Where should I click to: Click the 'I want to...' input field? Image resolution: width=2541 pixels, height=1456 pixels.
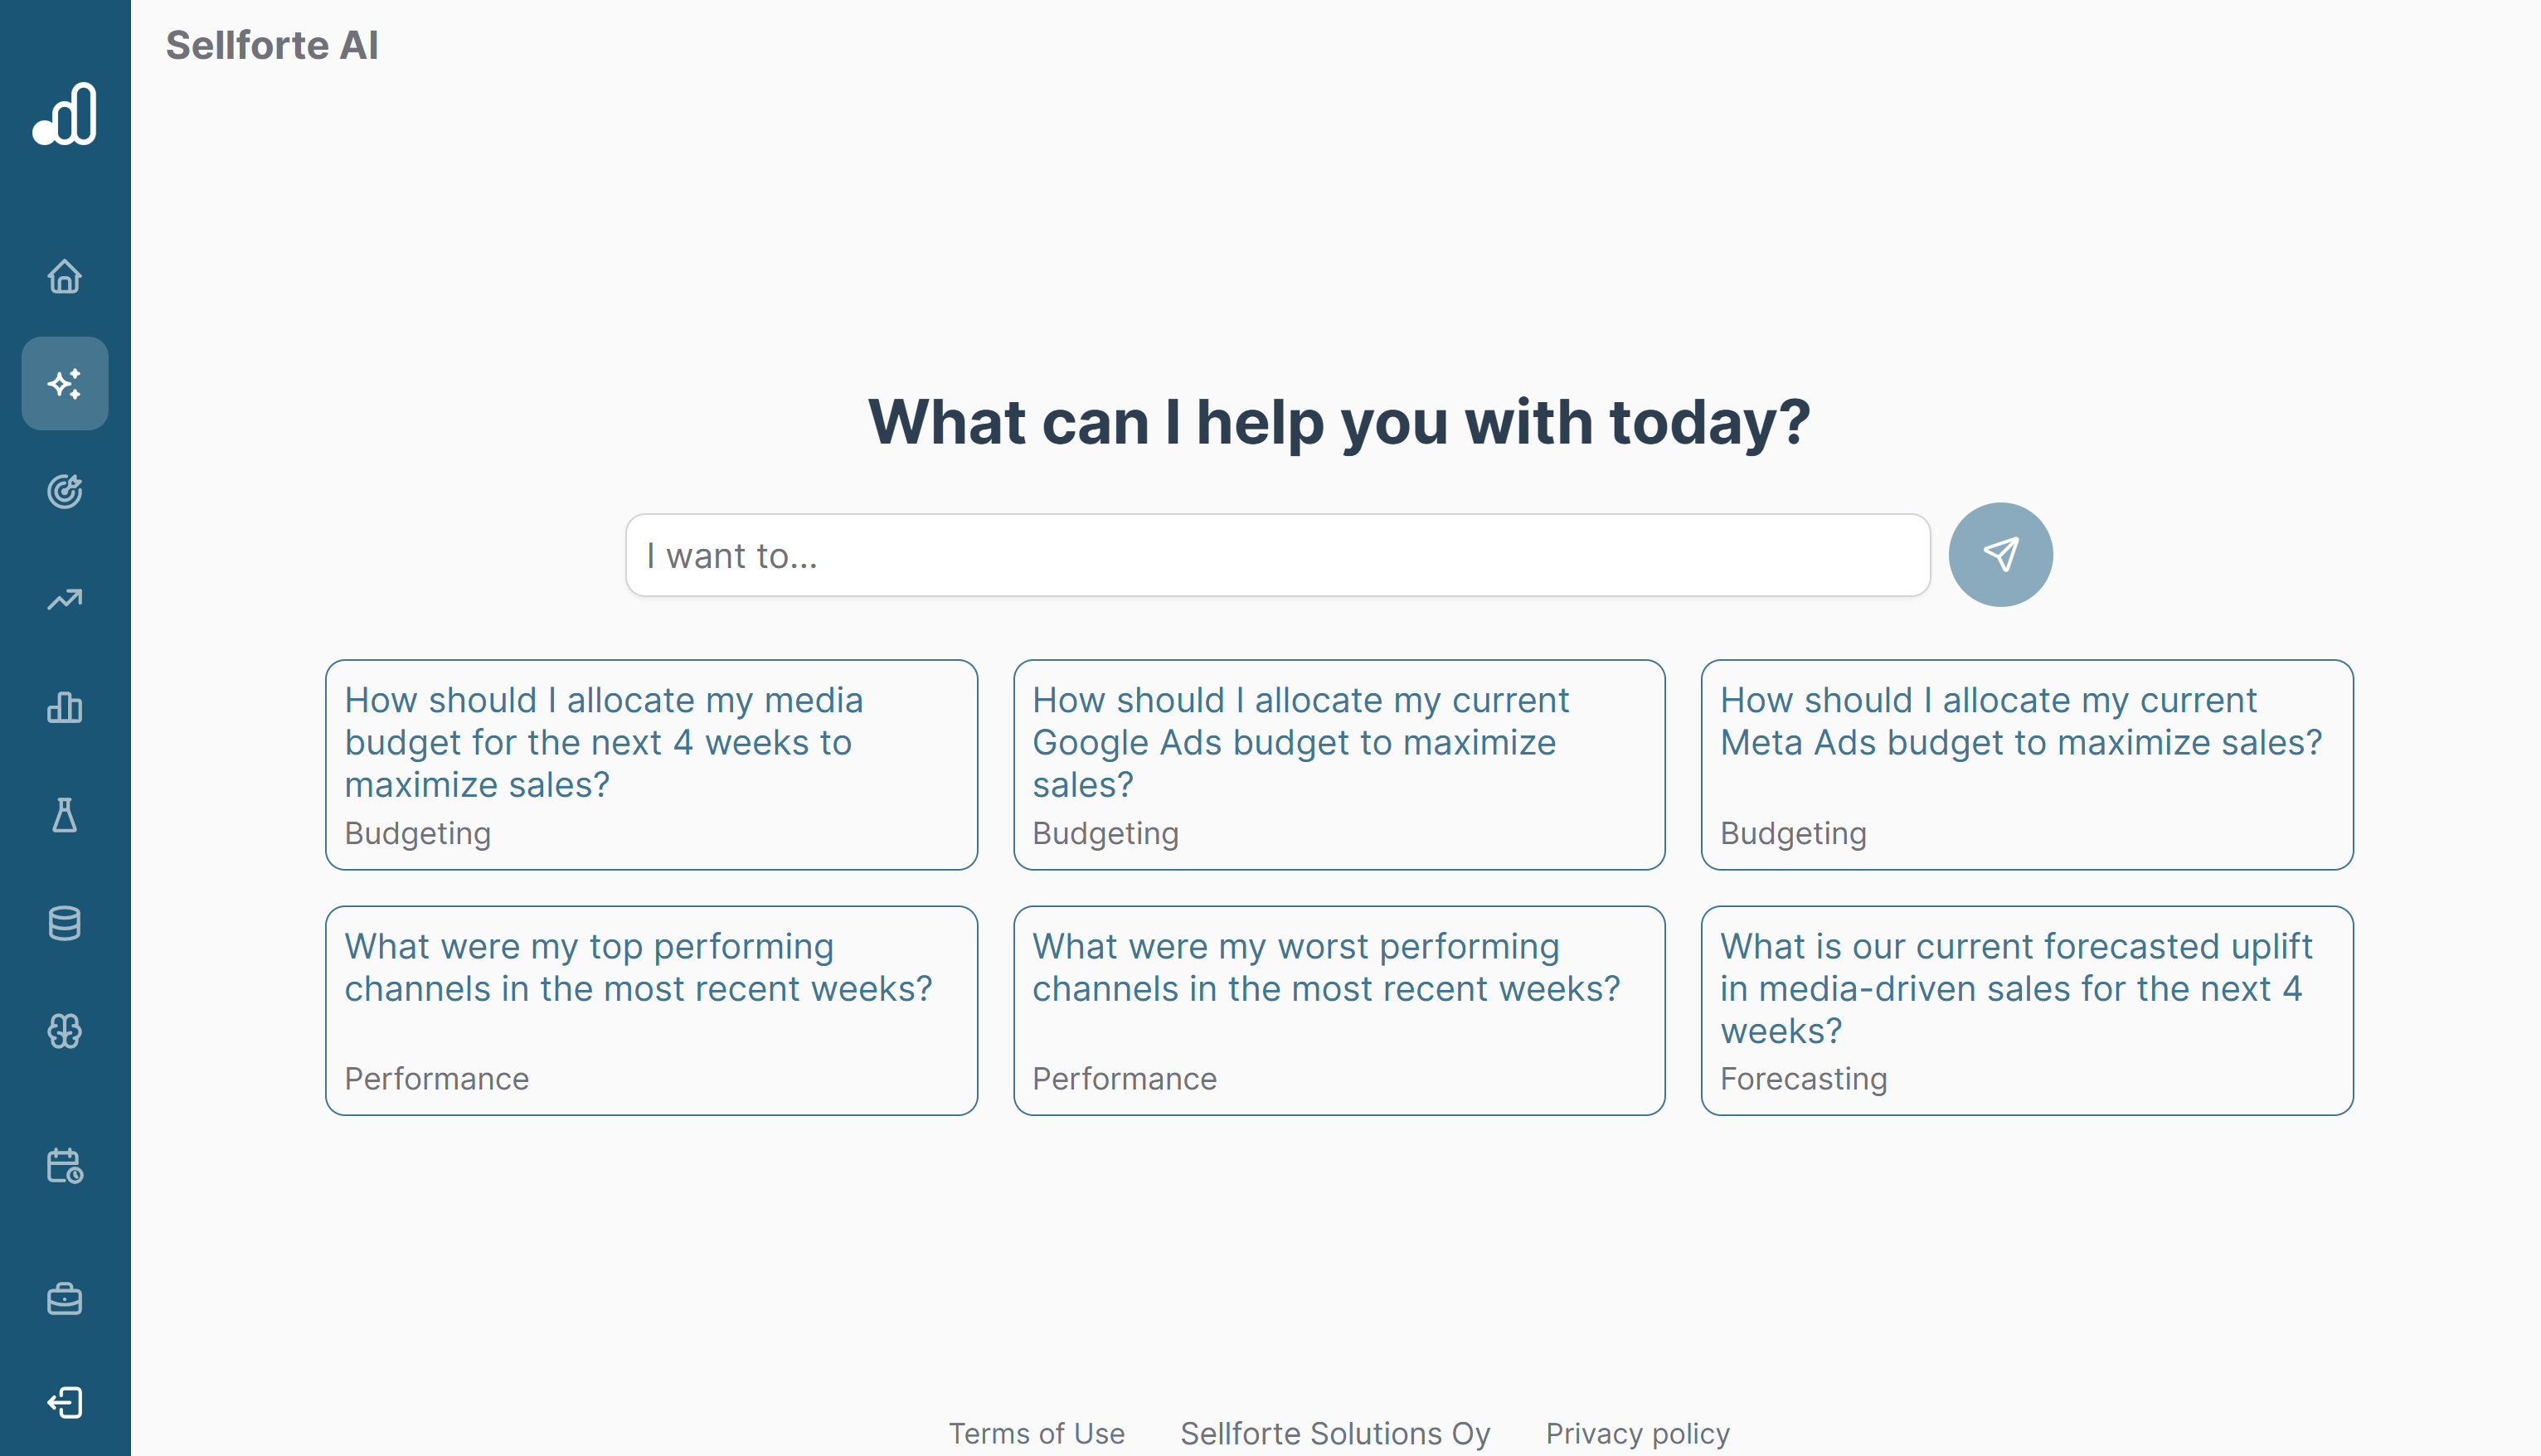(1276, 555)
